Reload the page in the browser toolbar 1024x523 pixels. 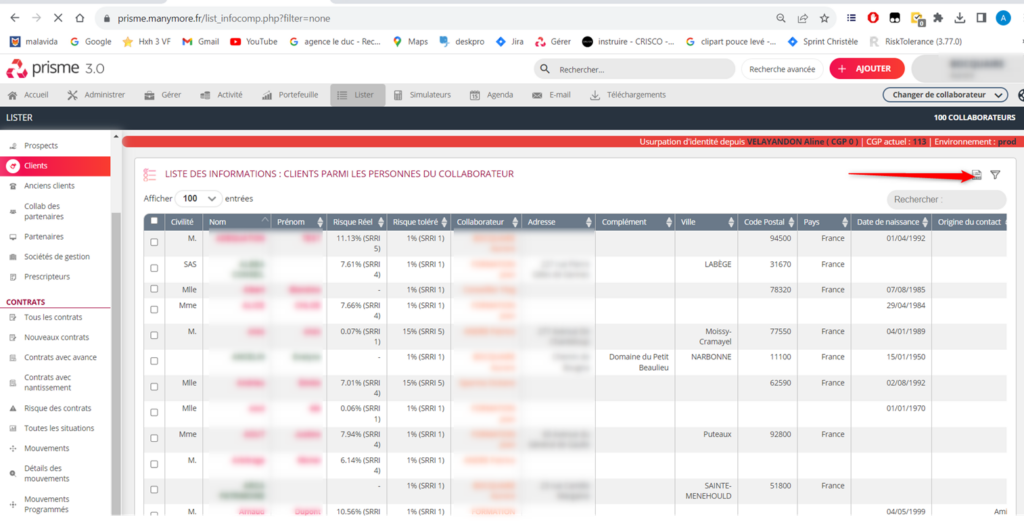[x=62, y=18]
